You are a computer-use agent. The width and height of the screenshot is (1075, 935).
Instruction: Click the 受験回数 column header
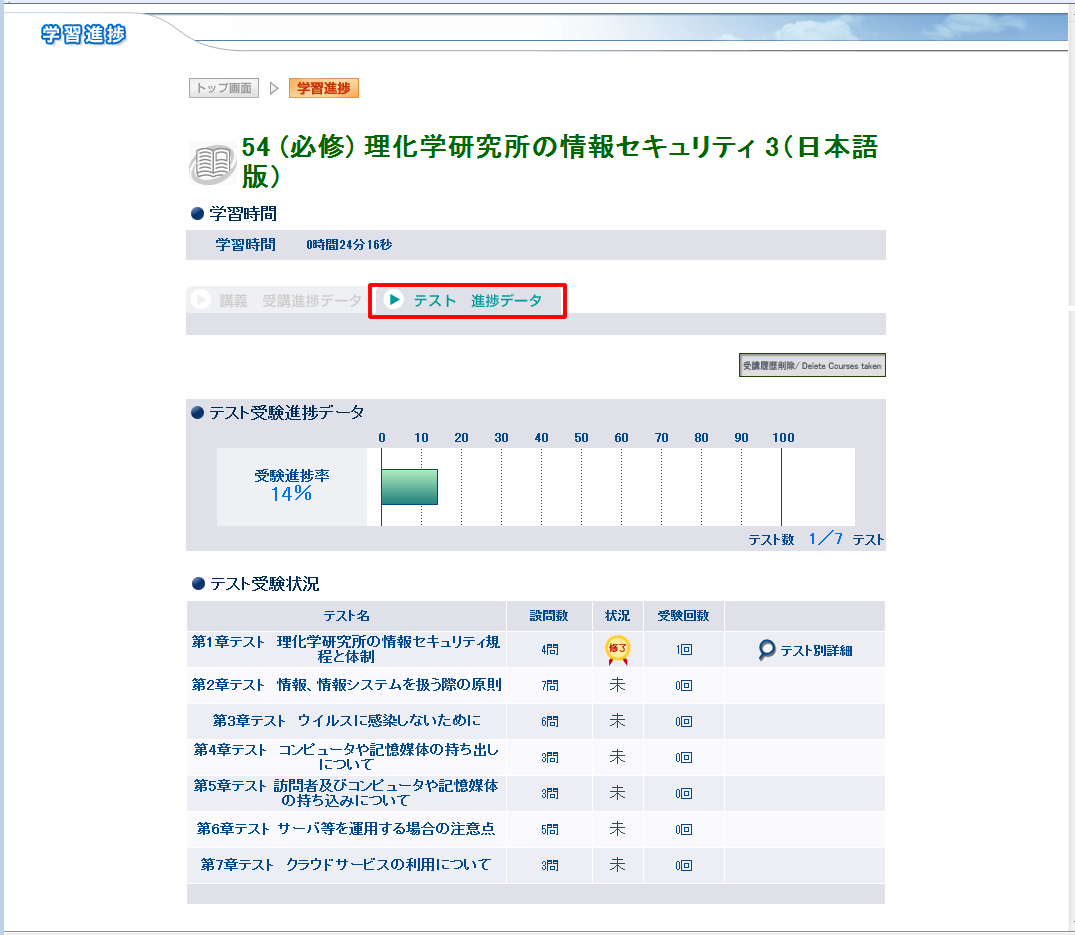click(684, 616)
